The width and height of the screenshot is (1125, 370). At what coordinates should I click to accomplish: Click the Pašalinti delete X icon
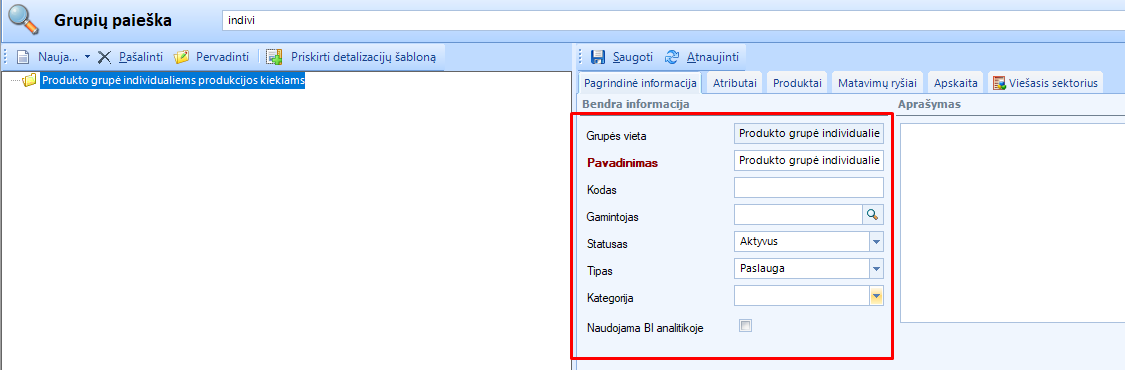[105, 56]
